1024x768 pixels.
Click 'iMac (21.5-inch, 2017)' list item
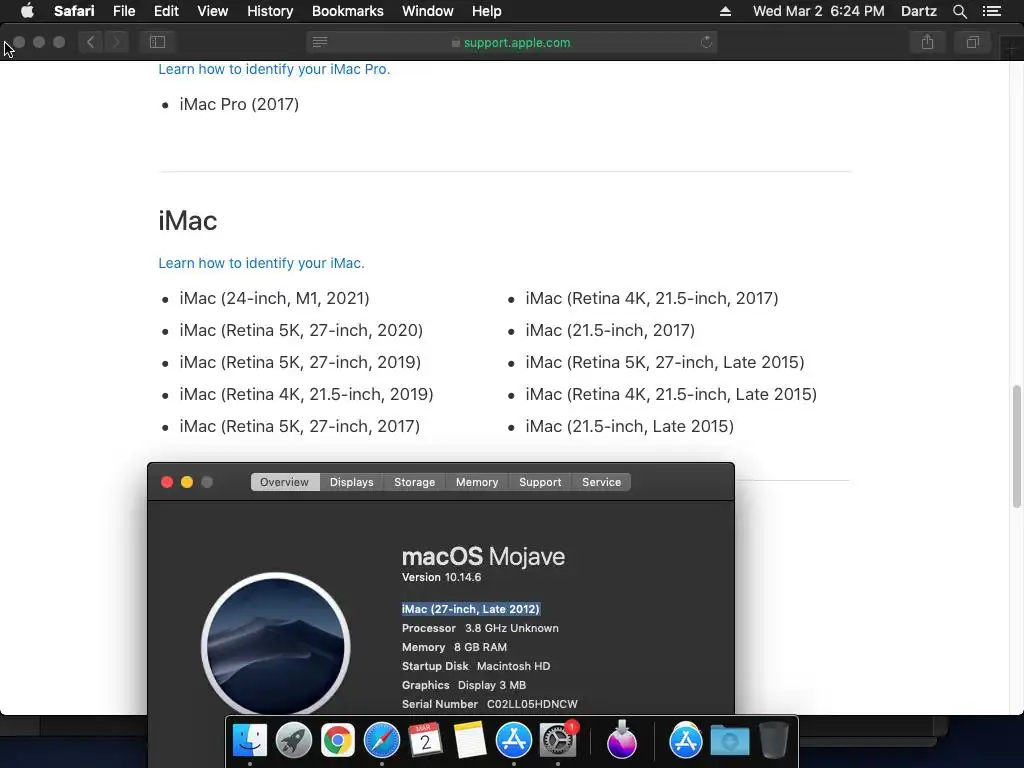point(610,330)
